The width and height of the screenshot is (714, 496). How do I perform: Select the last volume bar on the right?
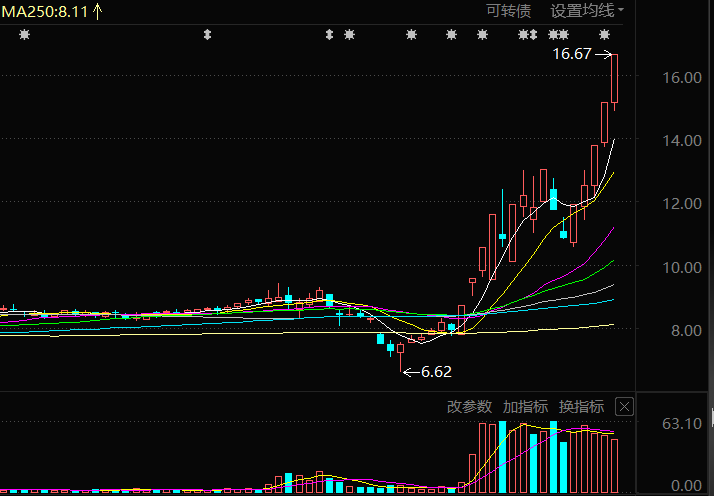[614, 466]
